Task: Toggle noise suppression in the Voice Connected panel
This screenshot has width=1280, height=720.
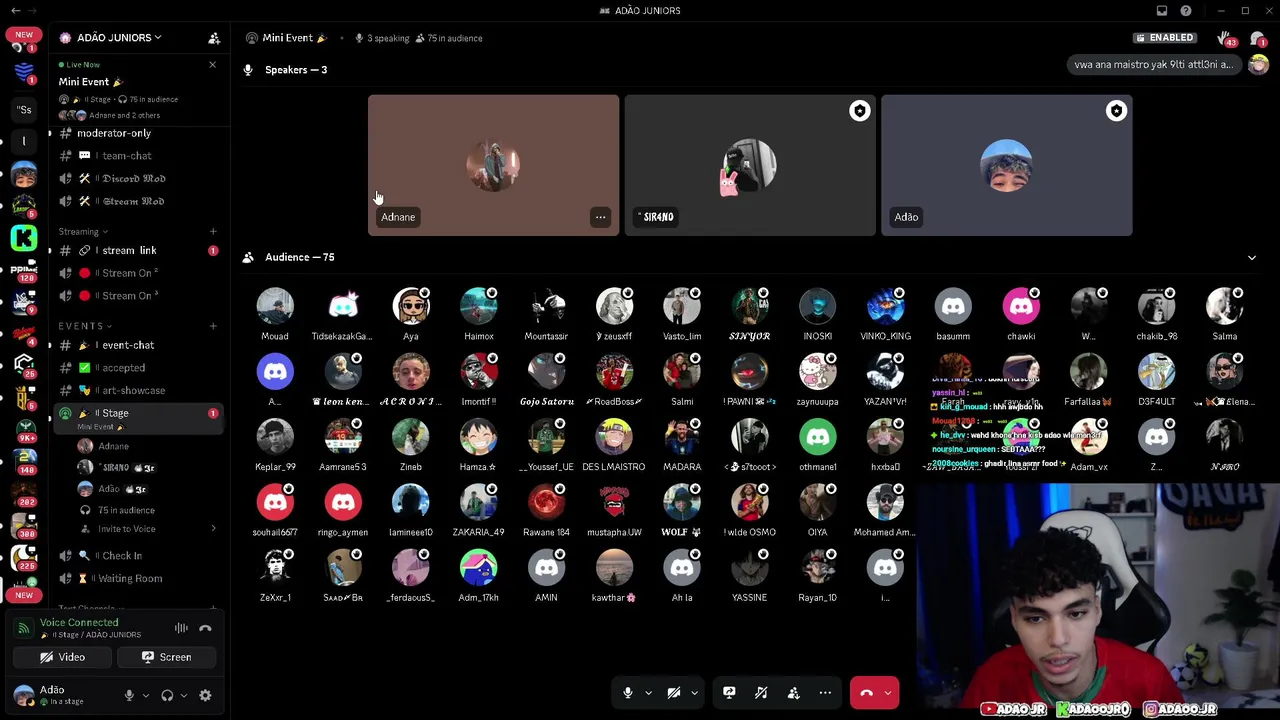Action: (x=181, y=628)
